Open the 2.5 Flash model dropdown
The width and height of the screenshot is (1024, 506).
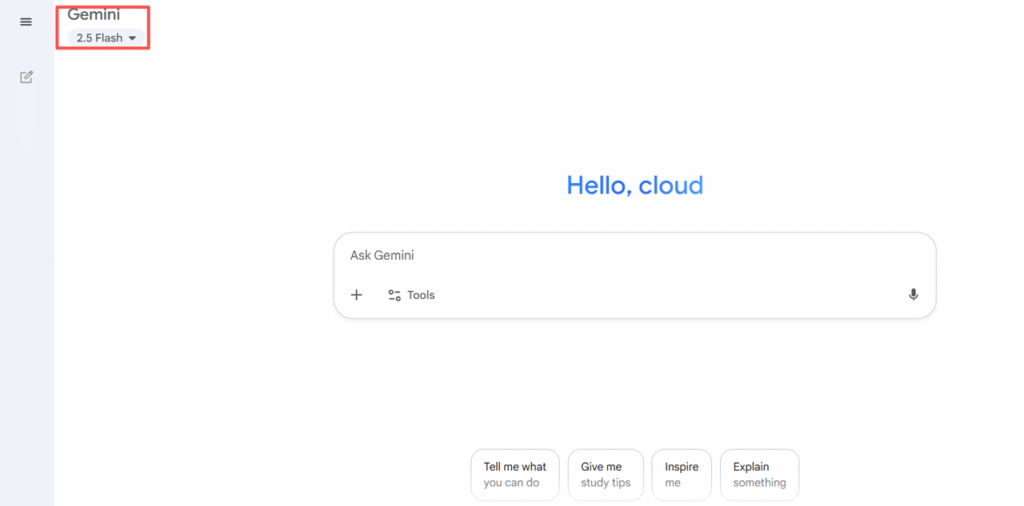pos(106,38)
